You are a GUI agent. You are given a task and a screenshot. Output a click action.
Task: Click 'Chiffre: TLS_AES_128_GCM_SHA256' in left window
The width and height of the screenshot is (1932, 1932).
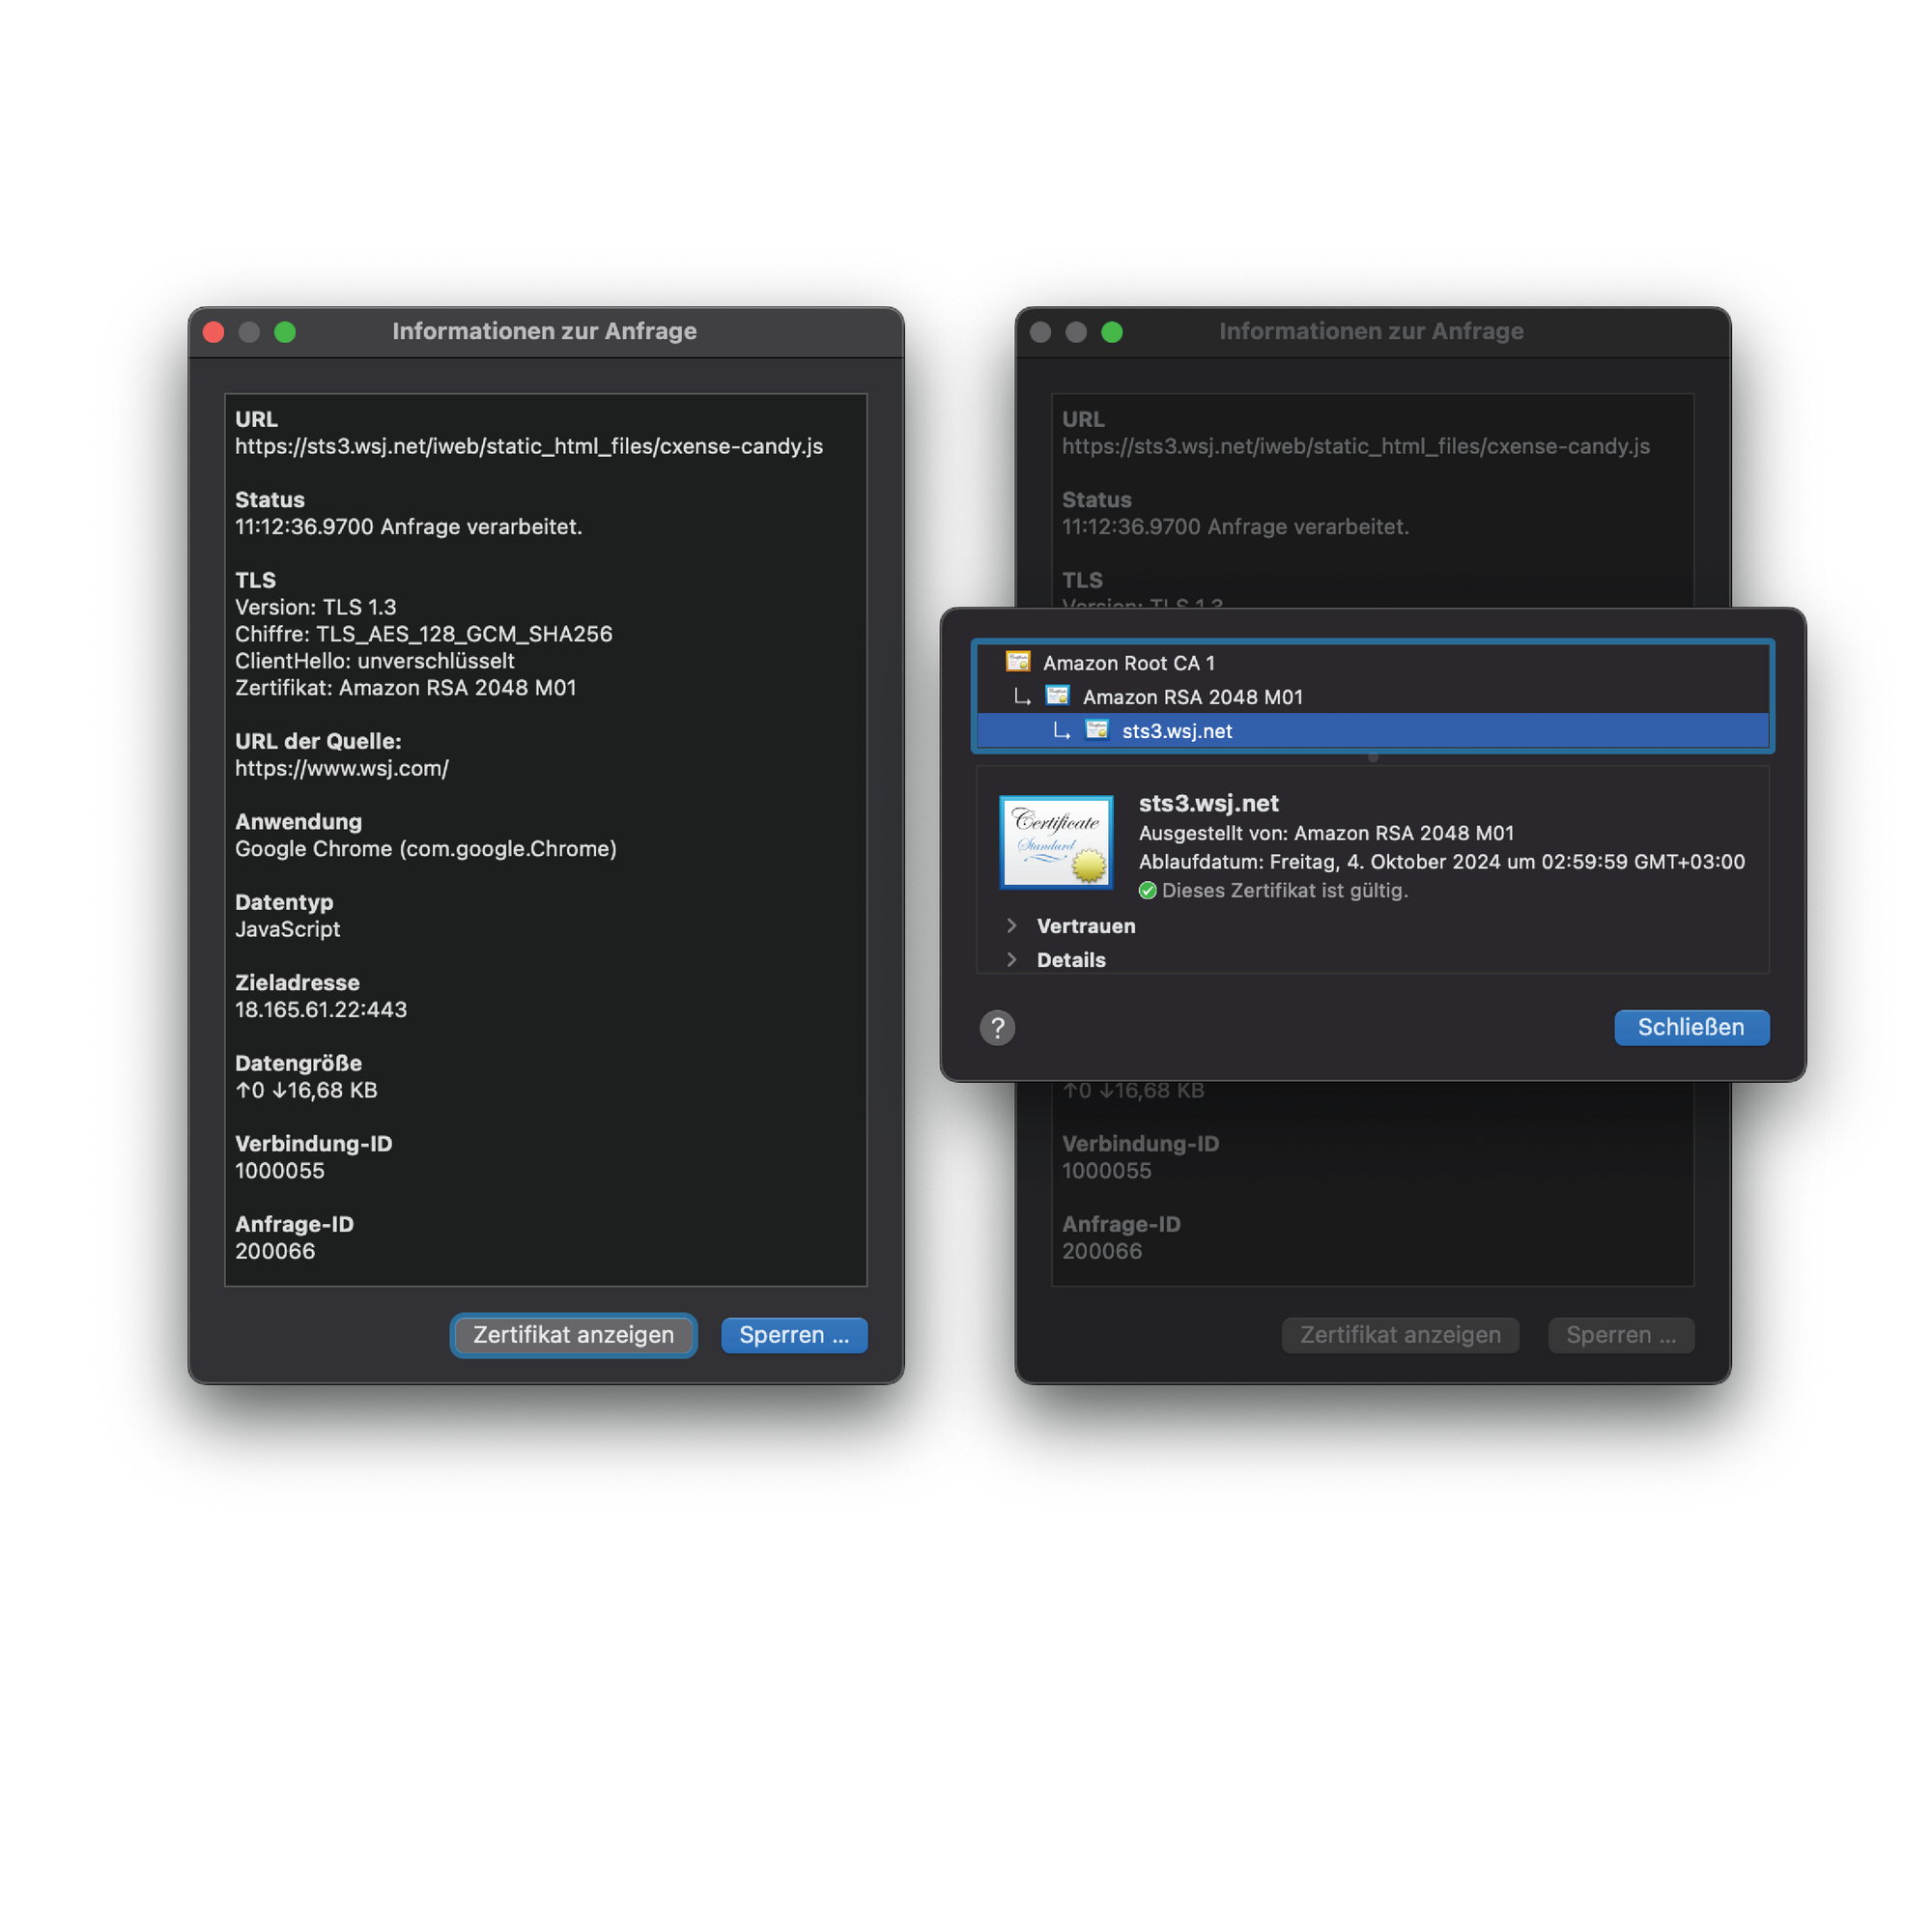[x=424, y=634]
